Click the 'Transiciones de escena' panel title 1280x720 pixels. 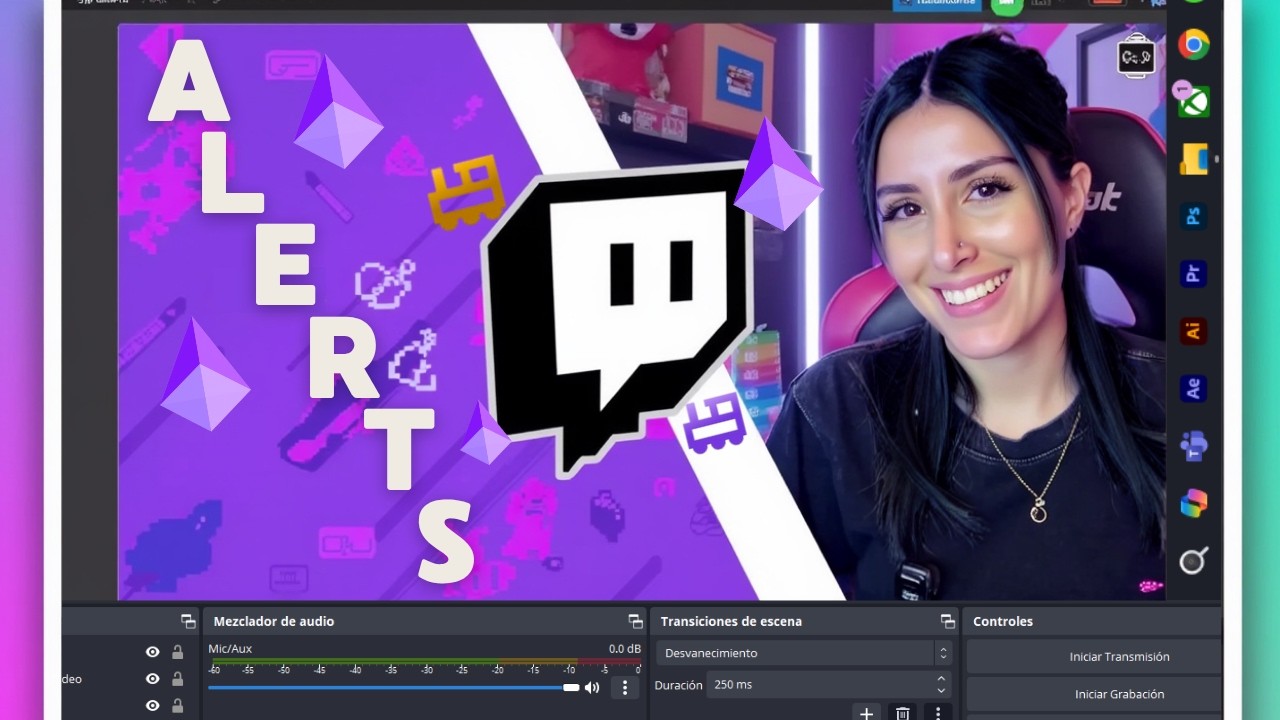(x=731, y=621)
